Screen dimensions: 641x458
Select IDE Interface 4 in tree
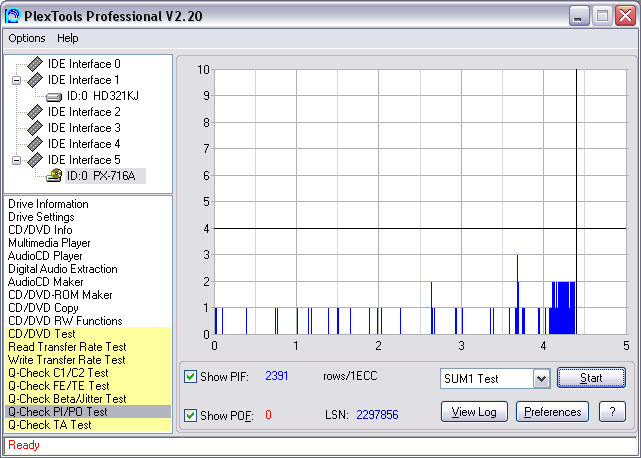(x=84, y=144)
